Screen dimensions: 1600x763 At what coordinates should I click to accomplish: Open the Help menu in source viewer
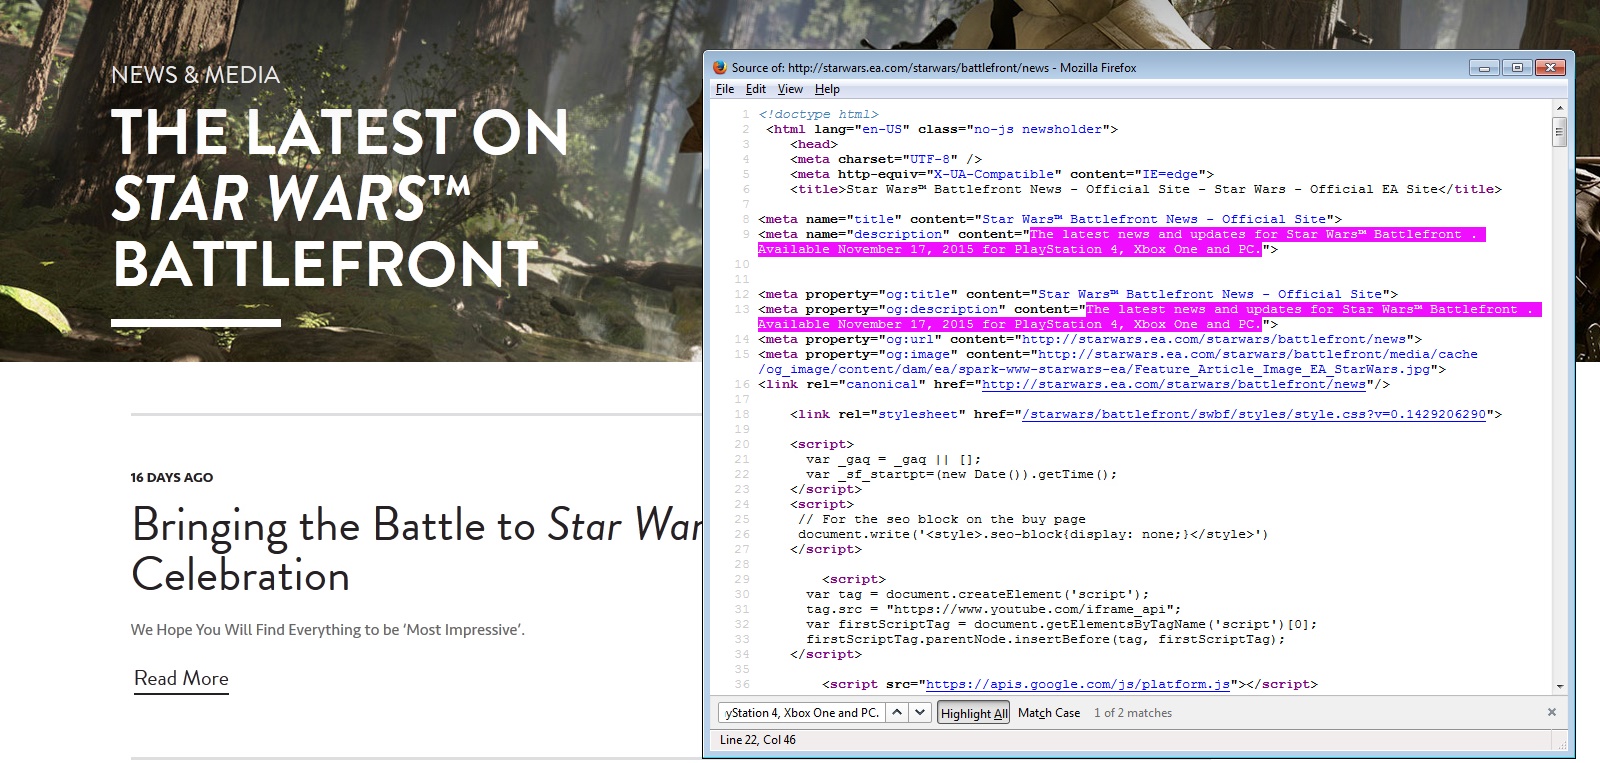827,89
